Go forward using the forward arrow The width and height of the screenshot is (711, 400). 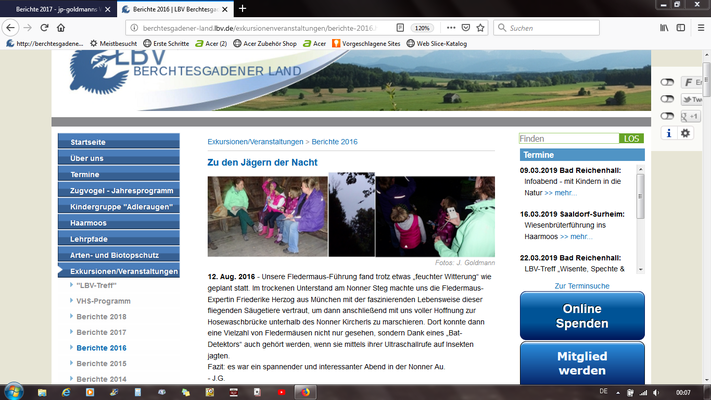point(28,28)
